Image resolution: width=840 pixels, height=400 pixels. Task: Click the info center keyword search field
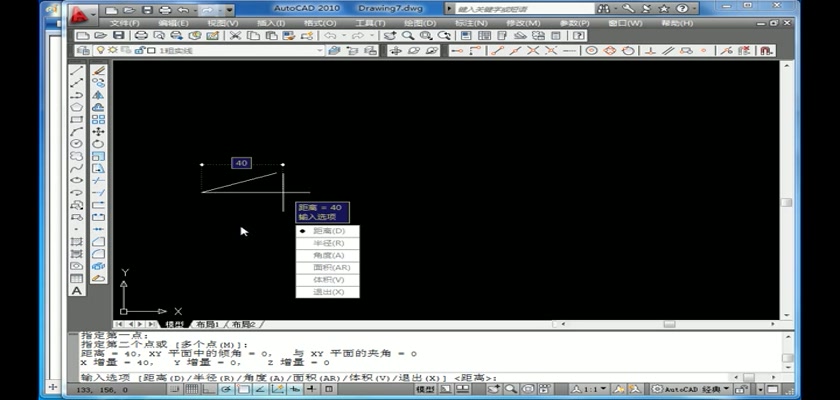coord(524,9)
